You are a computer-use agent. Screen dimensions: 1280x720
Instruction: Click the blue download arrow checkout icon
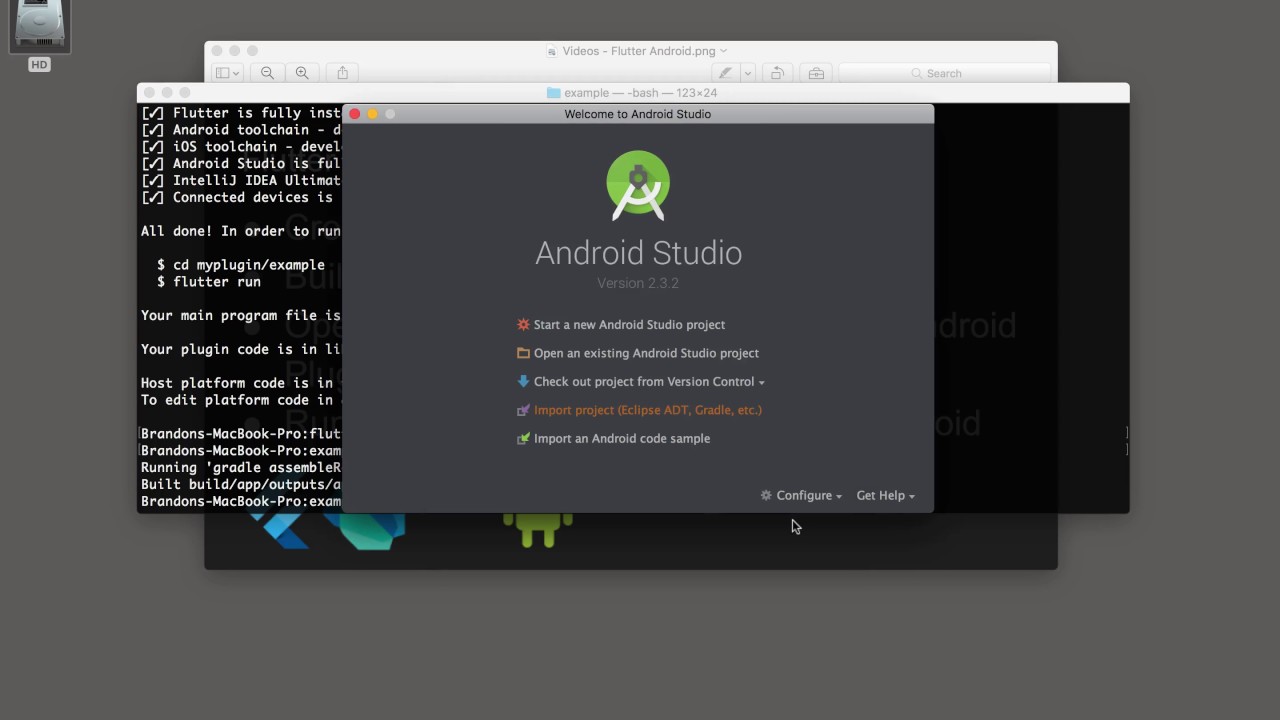pyautogui.click(x=523, y=381)
